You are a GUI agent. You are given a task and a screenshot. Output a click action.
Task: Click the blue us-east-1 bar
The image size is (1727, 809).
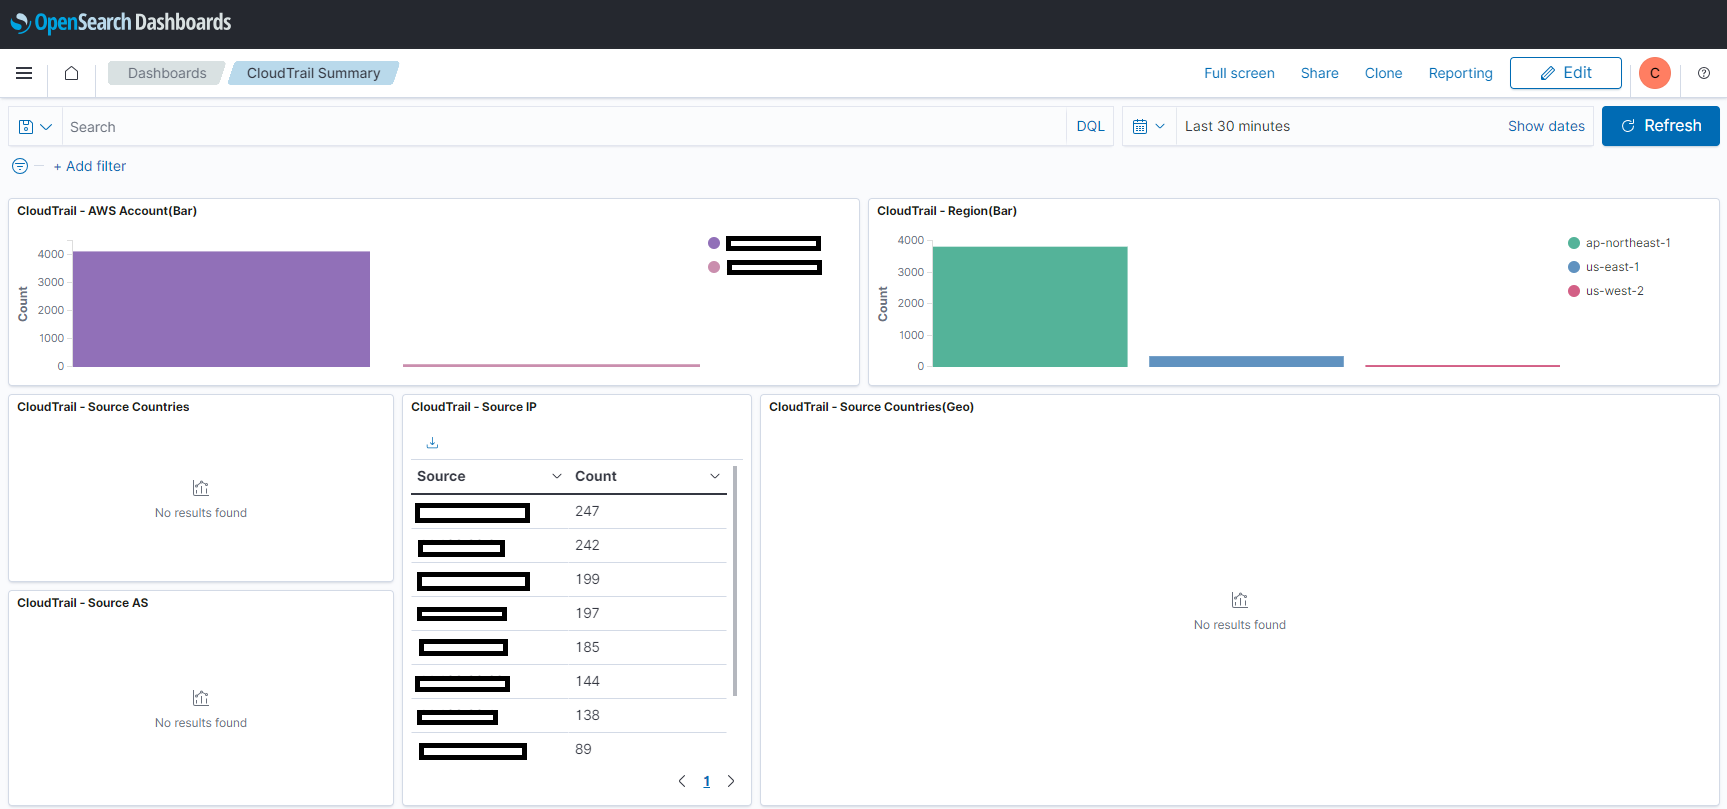1246,361
